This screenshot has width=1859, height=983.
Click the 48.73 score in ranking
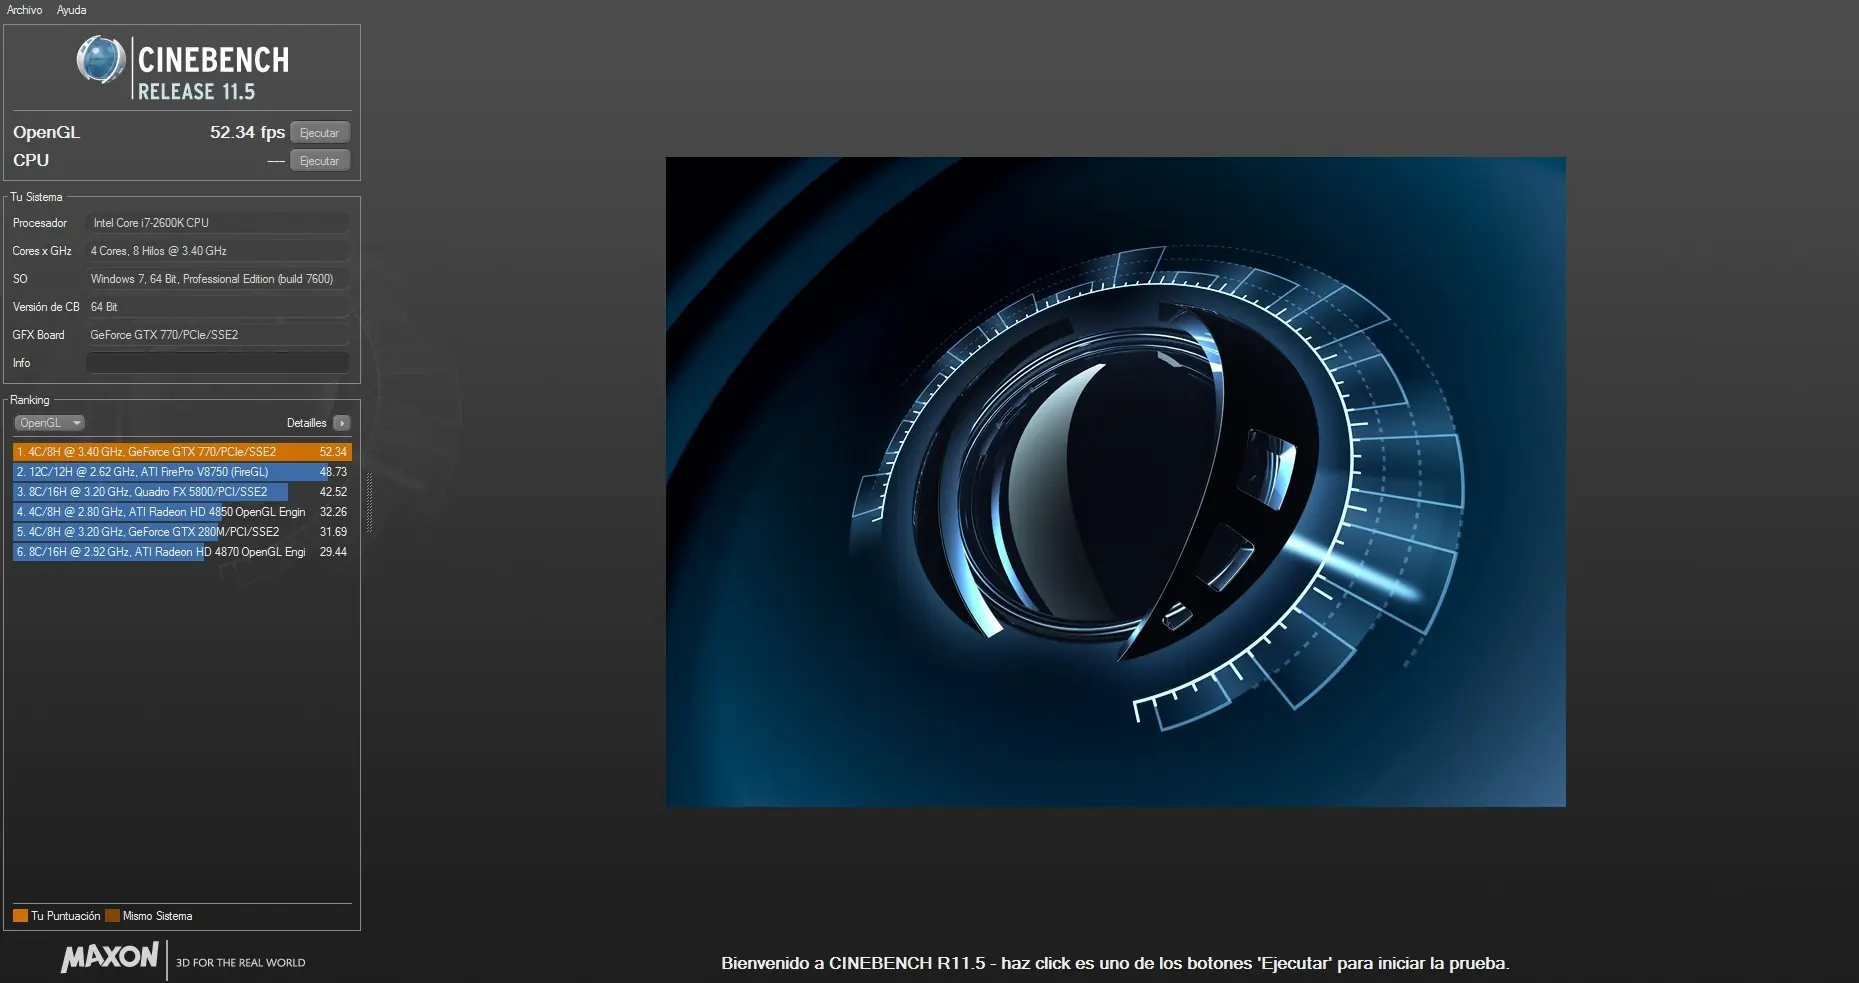pos(333,472)
